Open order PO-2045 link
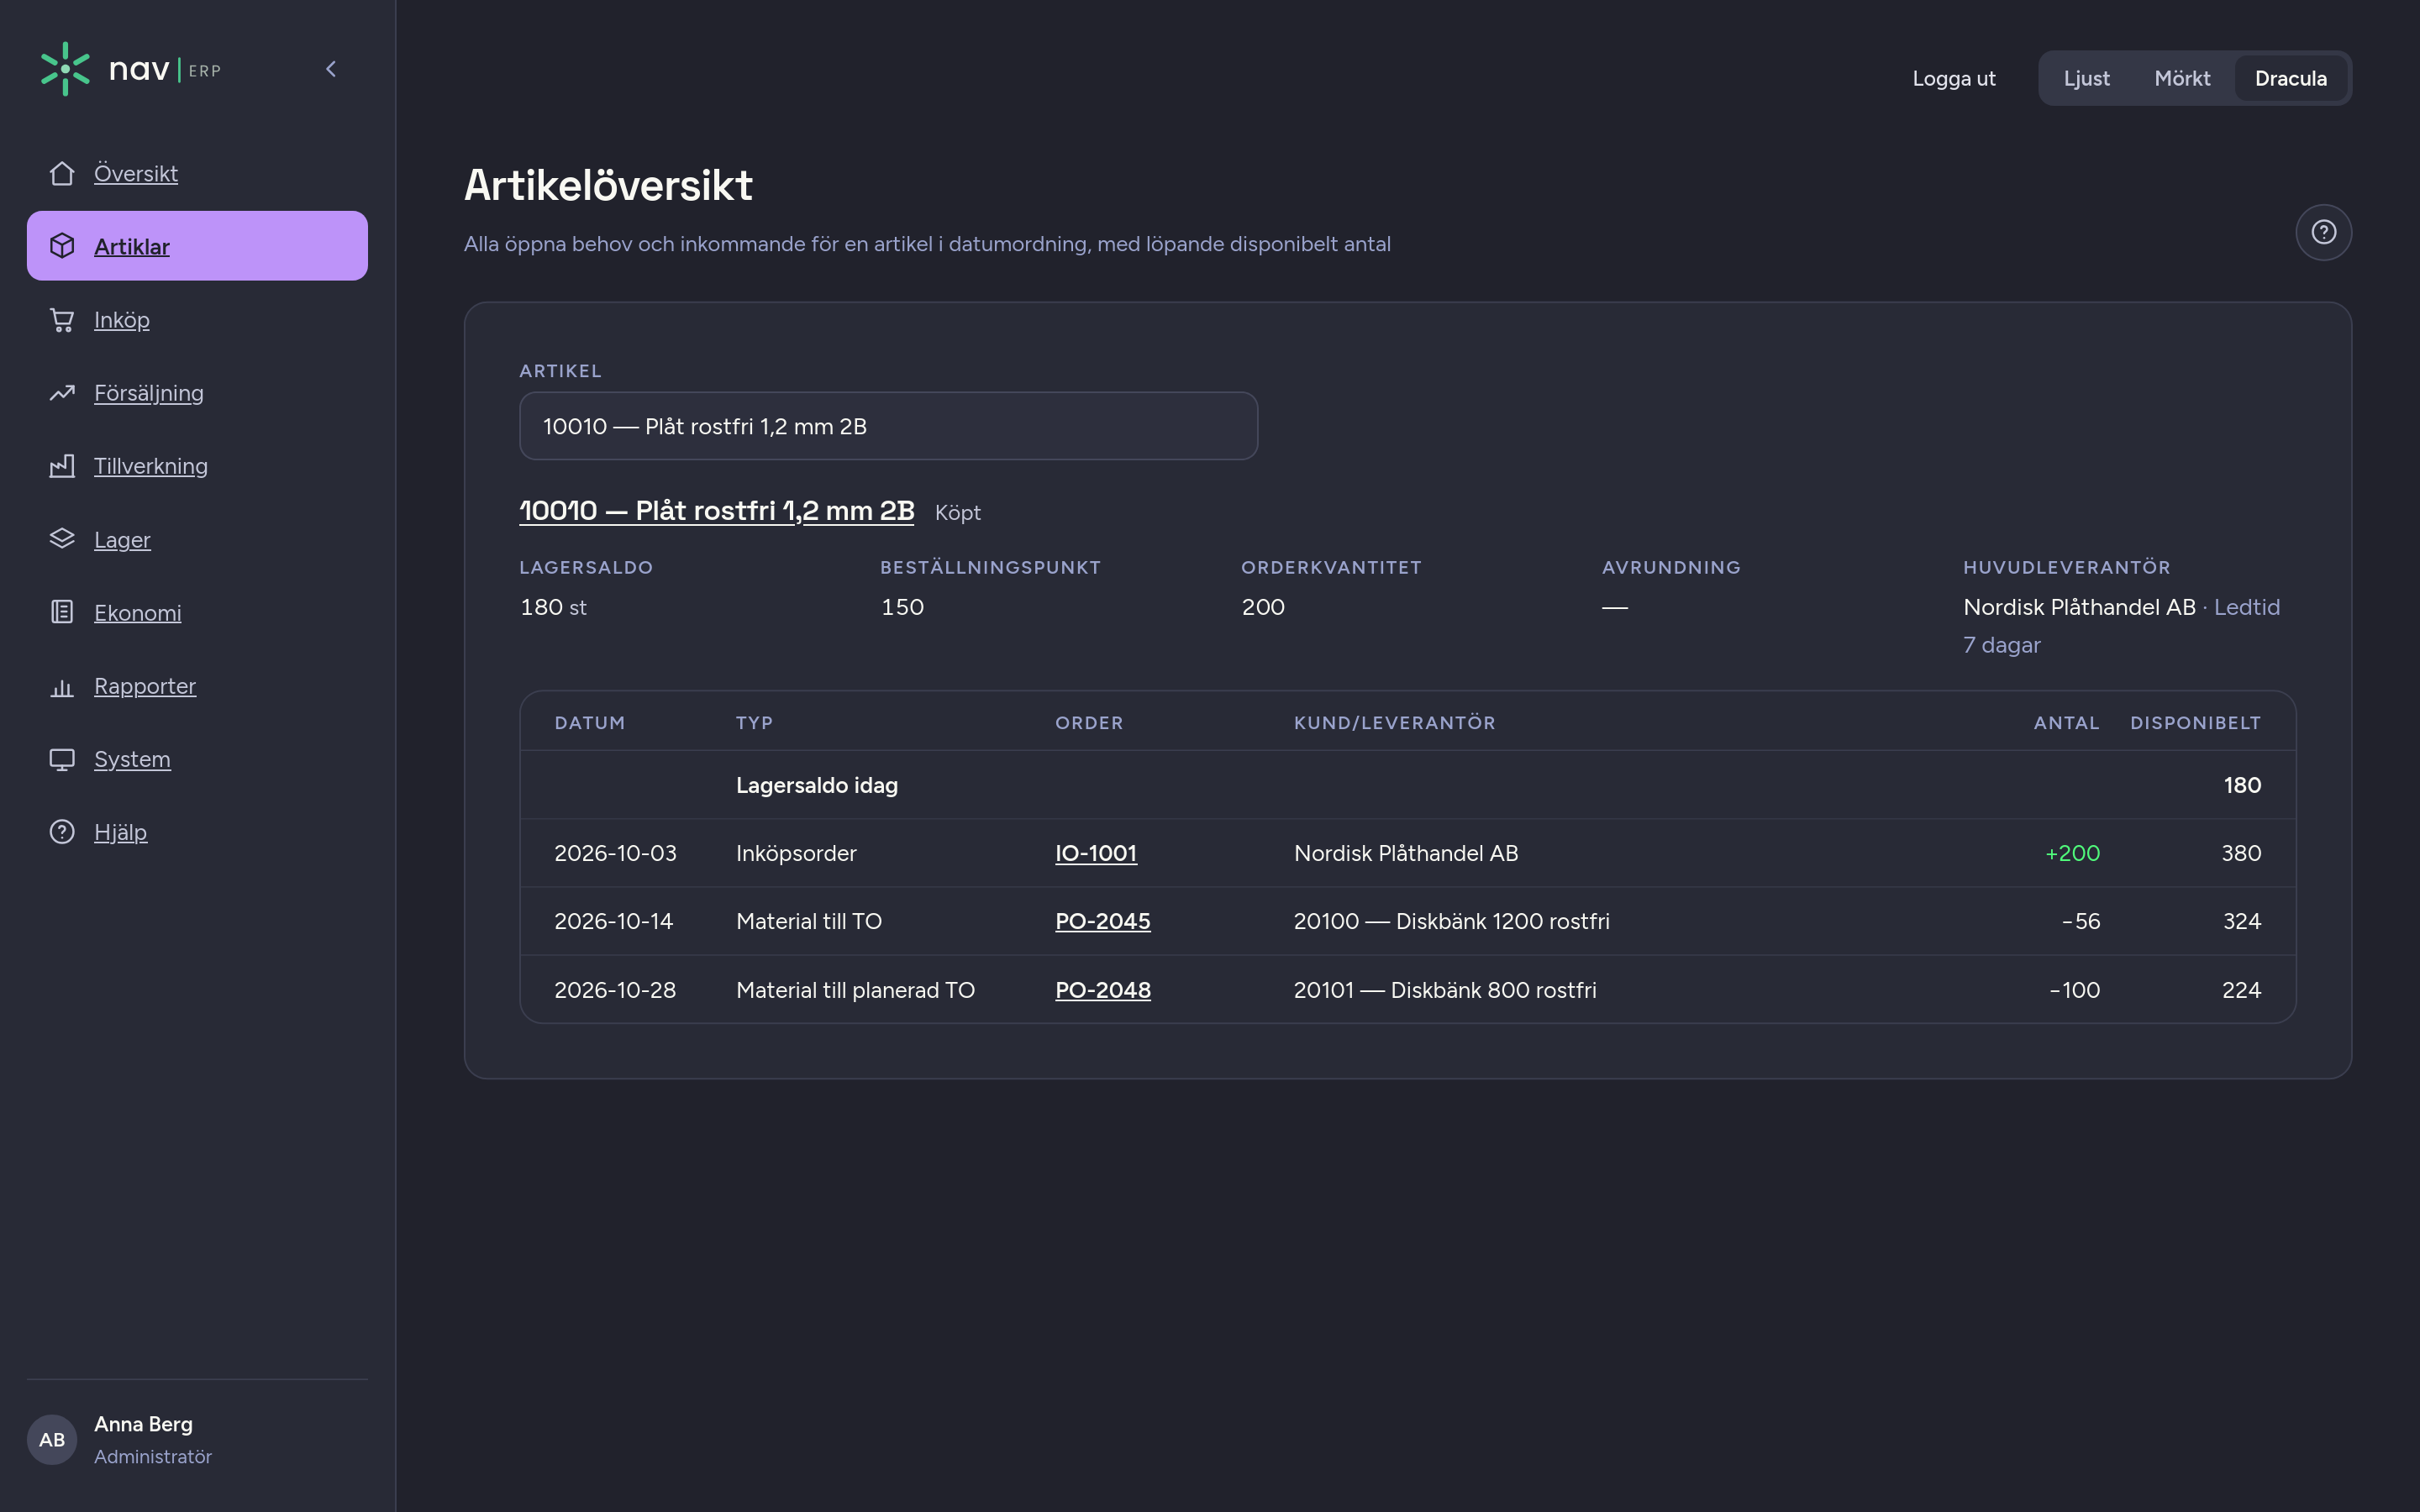The width and height of the screenshot is (2420, 1512). coord(1102,921)
